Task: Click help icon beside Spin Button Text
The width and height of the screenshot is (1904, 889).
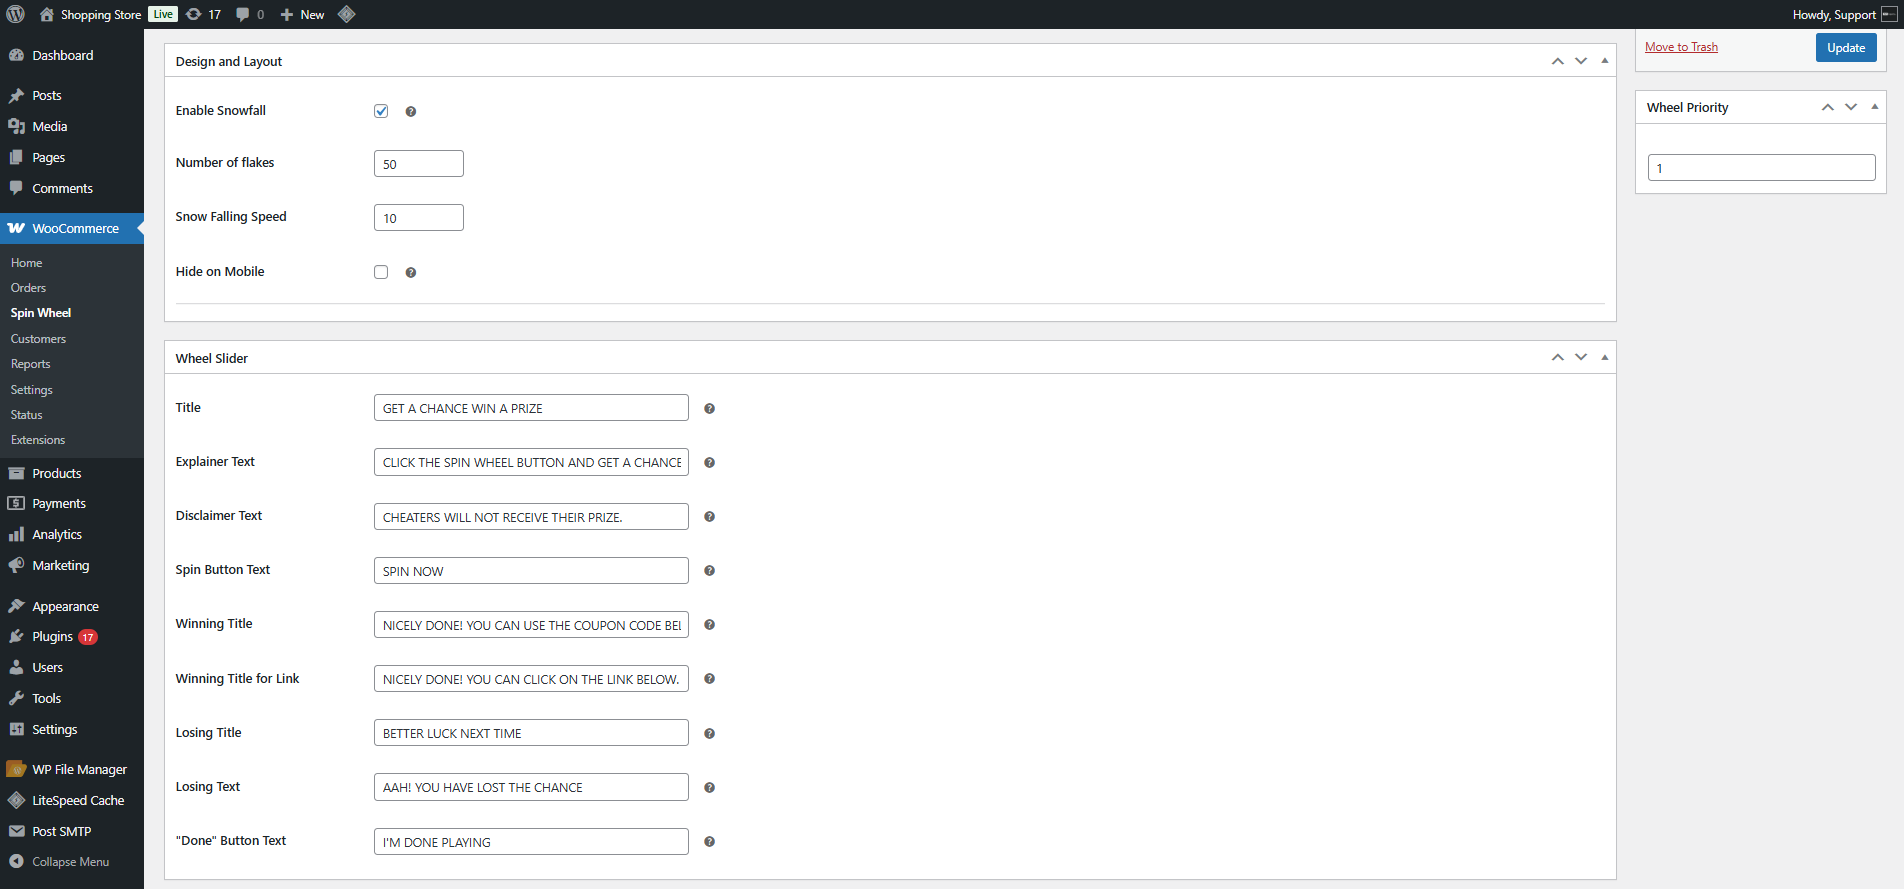Action: (x=709, y=571)
